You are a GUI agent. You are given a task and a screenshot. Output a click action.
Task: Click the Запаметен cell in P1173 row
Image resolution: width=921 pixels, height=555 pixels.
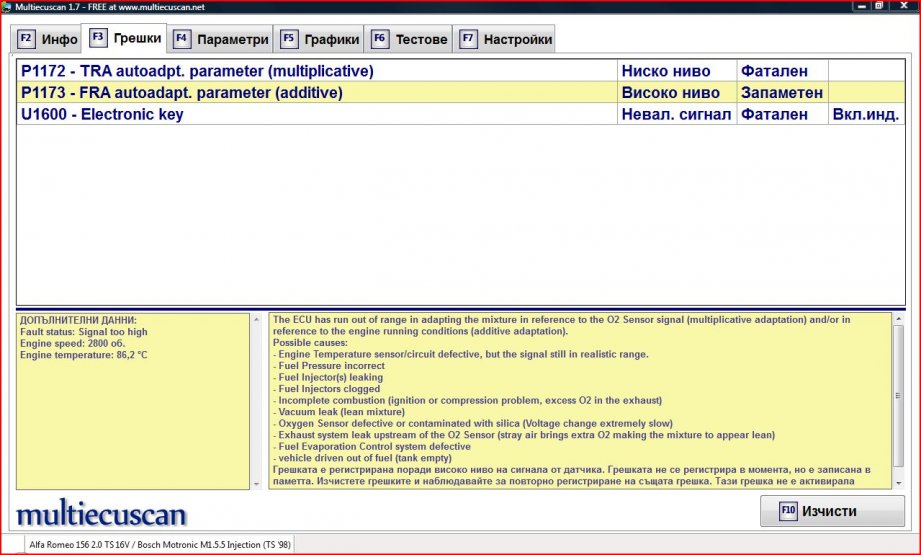(x=782, y=93)
